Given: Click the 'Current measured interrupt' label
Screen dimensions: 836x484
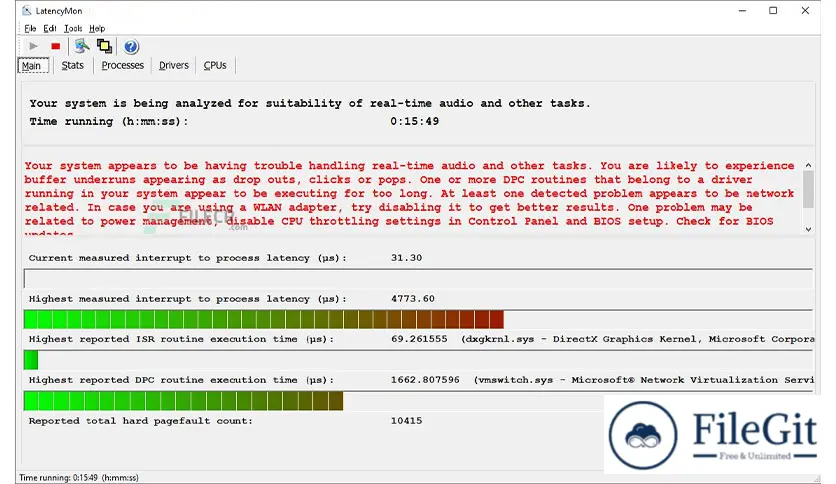Looking at the screenshot, I should coord(188,259).
